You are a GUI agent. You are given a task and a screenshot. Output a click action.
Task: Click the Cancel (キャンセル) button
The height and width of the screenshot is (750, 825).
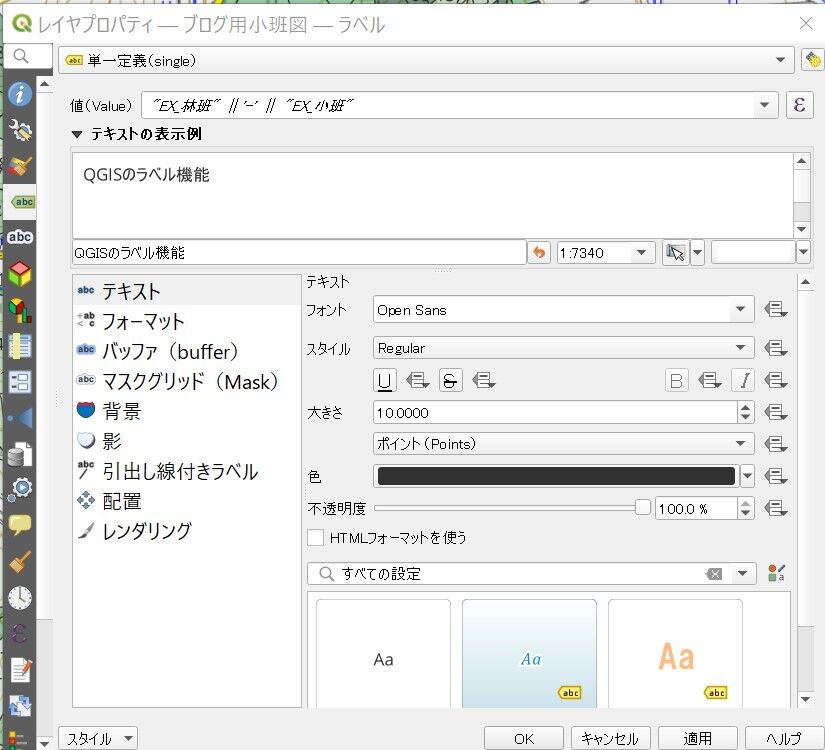point(610,738)
